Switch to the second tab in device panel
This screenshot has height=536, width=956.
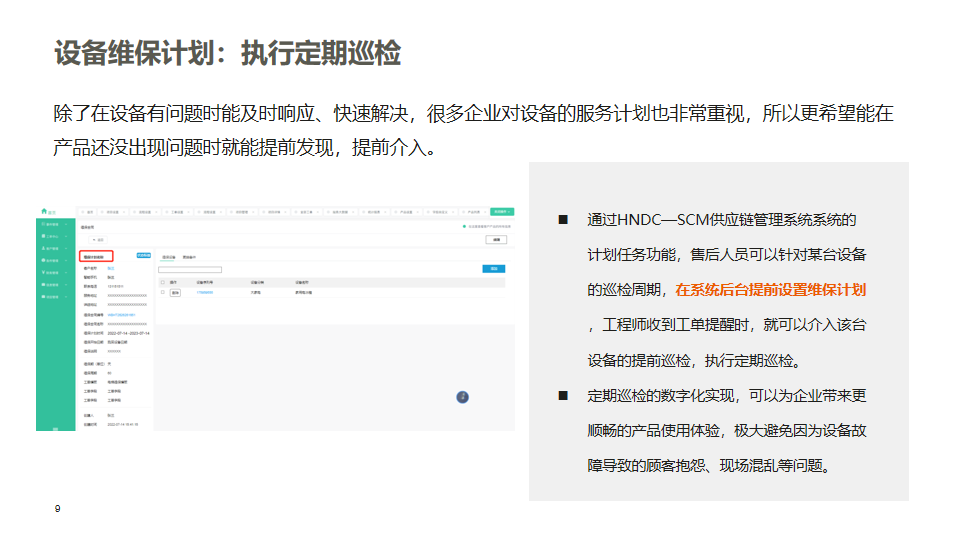pos(188,257)
